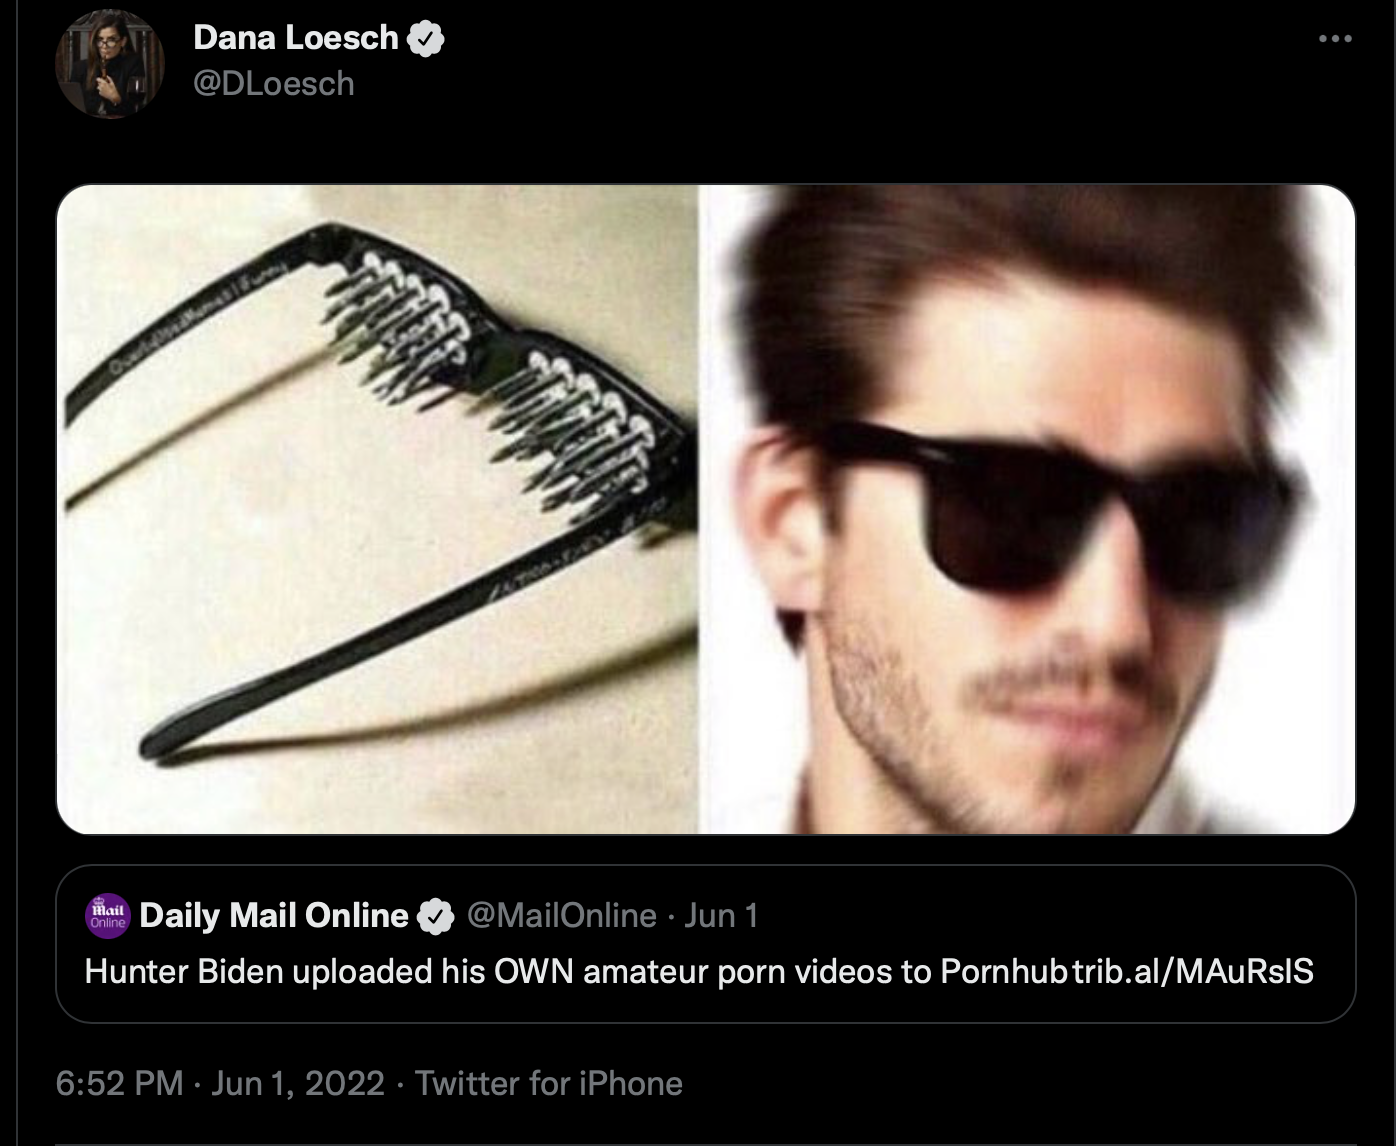This screenshot has width=1396, height=1146.
Task: View the sunglasses man image on right
Action: (1027, 509)
